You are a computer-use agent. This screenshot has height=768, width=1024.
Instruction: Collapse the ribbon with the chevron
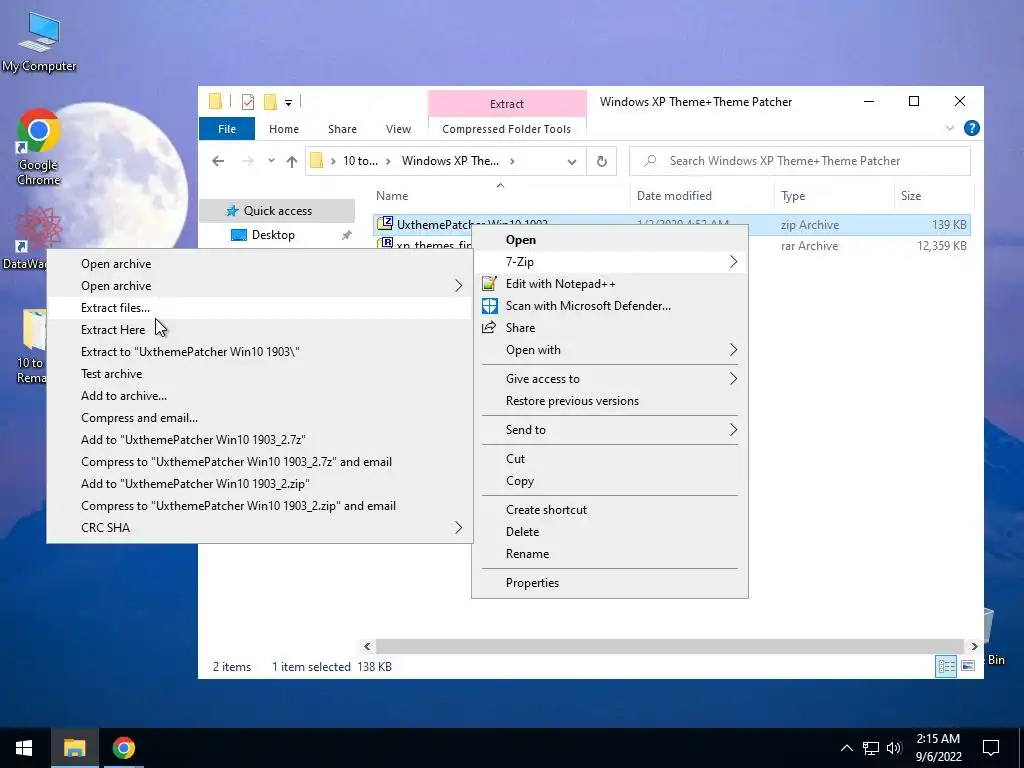click(950, 128)
